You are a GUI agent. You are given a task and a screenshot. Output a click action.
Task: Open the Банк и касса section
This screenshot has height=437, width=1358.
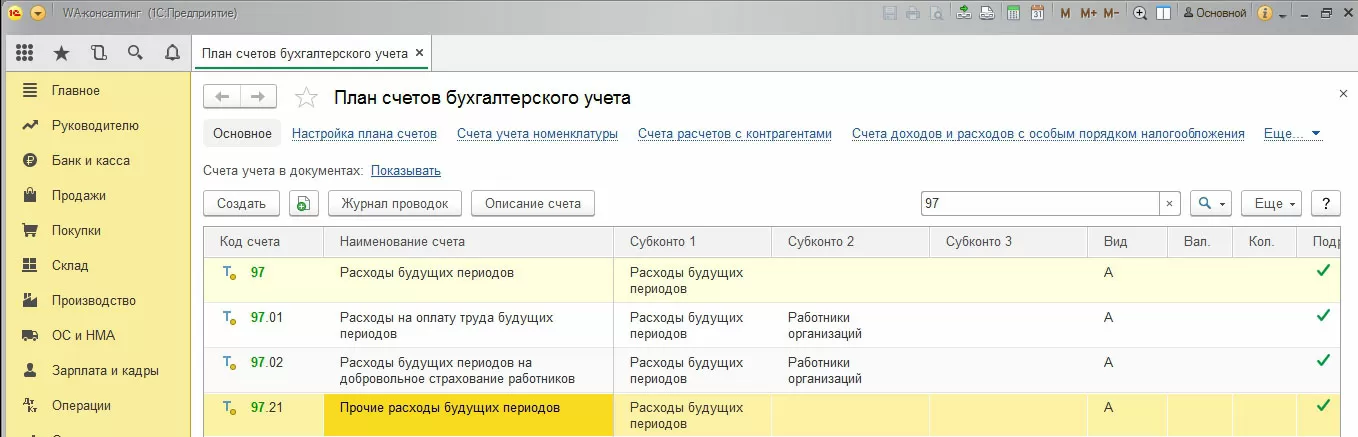click(90, 160)
